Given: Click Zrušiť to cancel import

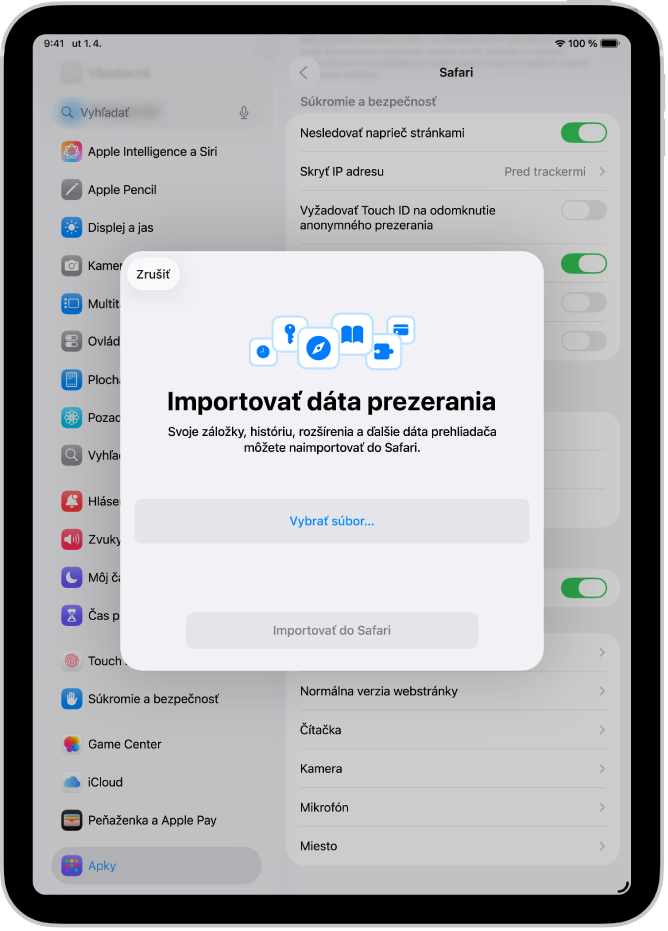Looking at the screenshot, I should pyautogui.click(x=153, y=274).
